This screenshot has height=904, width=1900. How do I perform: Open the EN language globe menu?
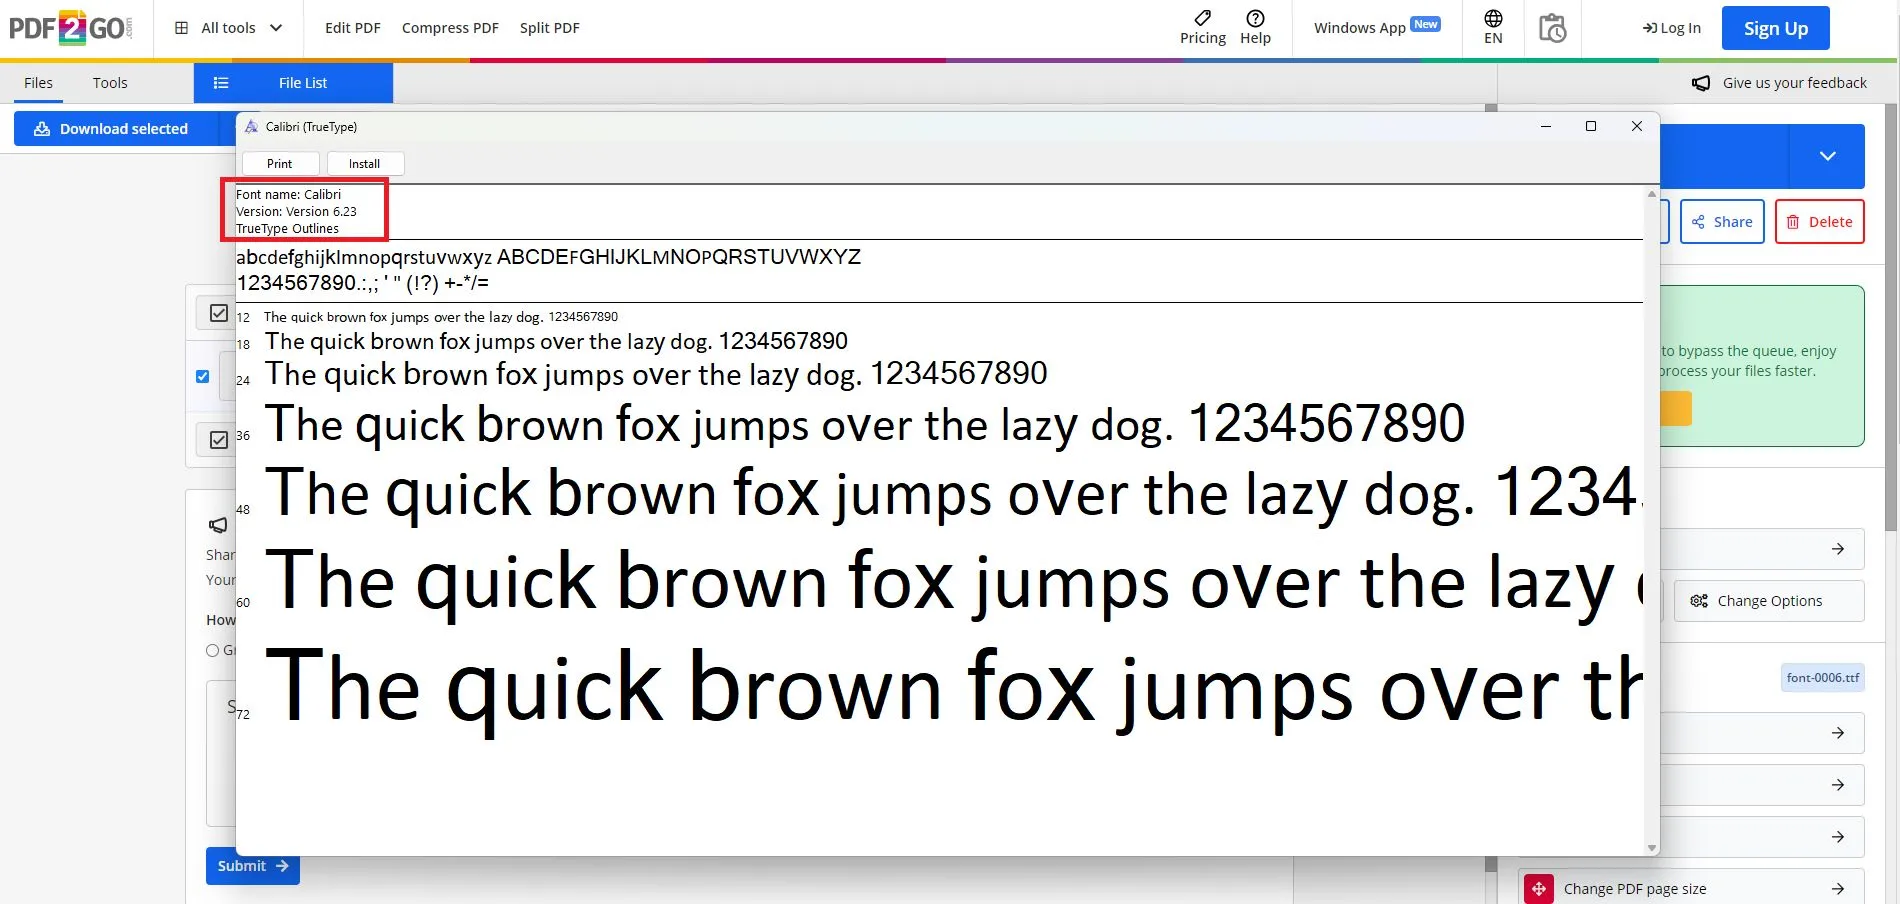click(1492, 27)
